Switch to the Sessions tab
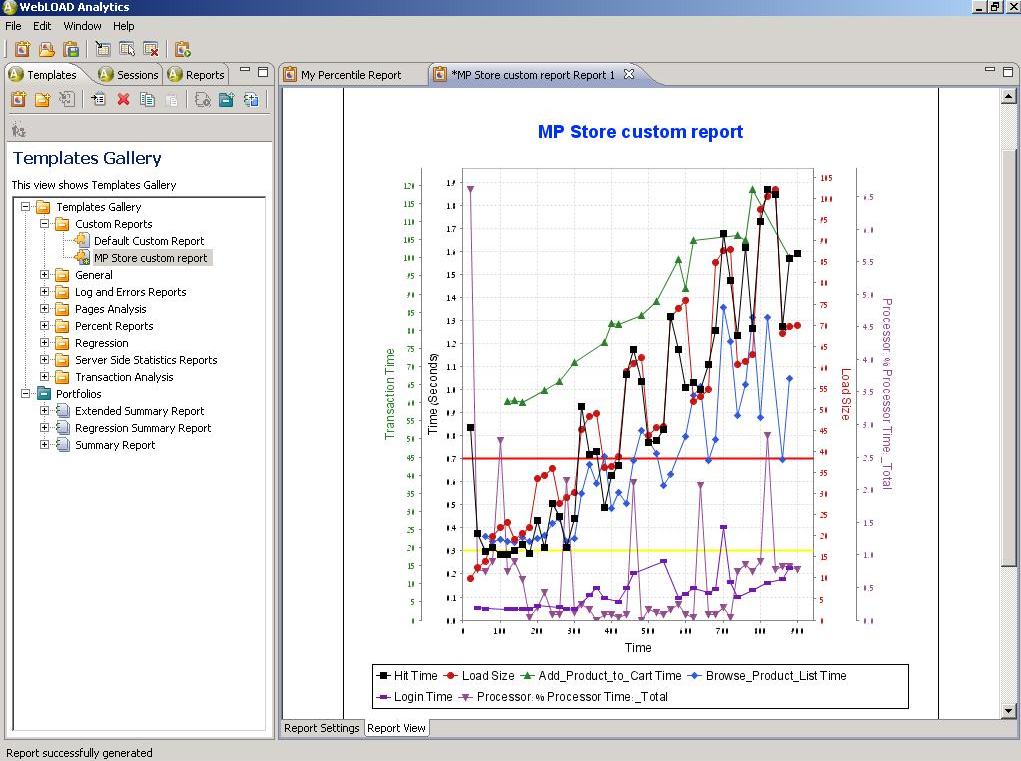This screenshot has width=1021, height=761. tap(129, 75)
